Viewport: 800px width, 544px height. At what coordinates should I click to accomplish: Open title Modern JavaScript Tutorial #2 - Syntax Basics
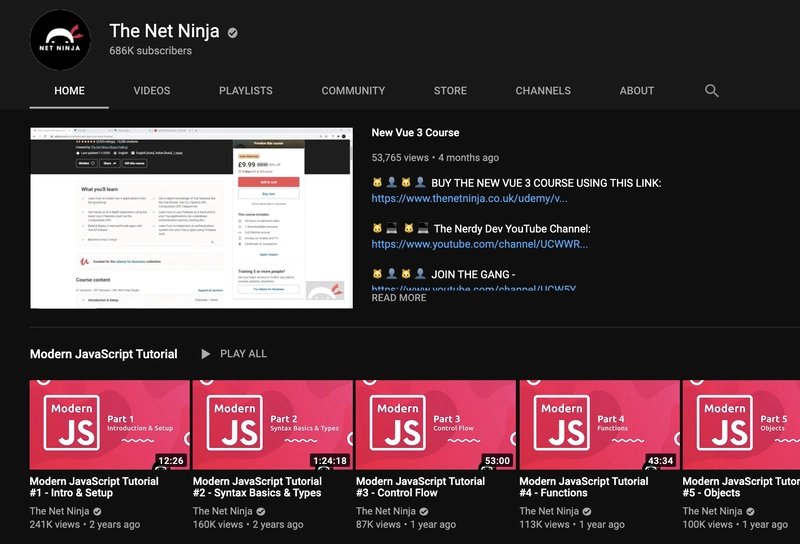(x=257, y=487)
